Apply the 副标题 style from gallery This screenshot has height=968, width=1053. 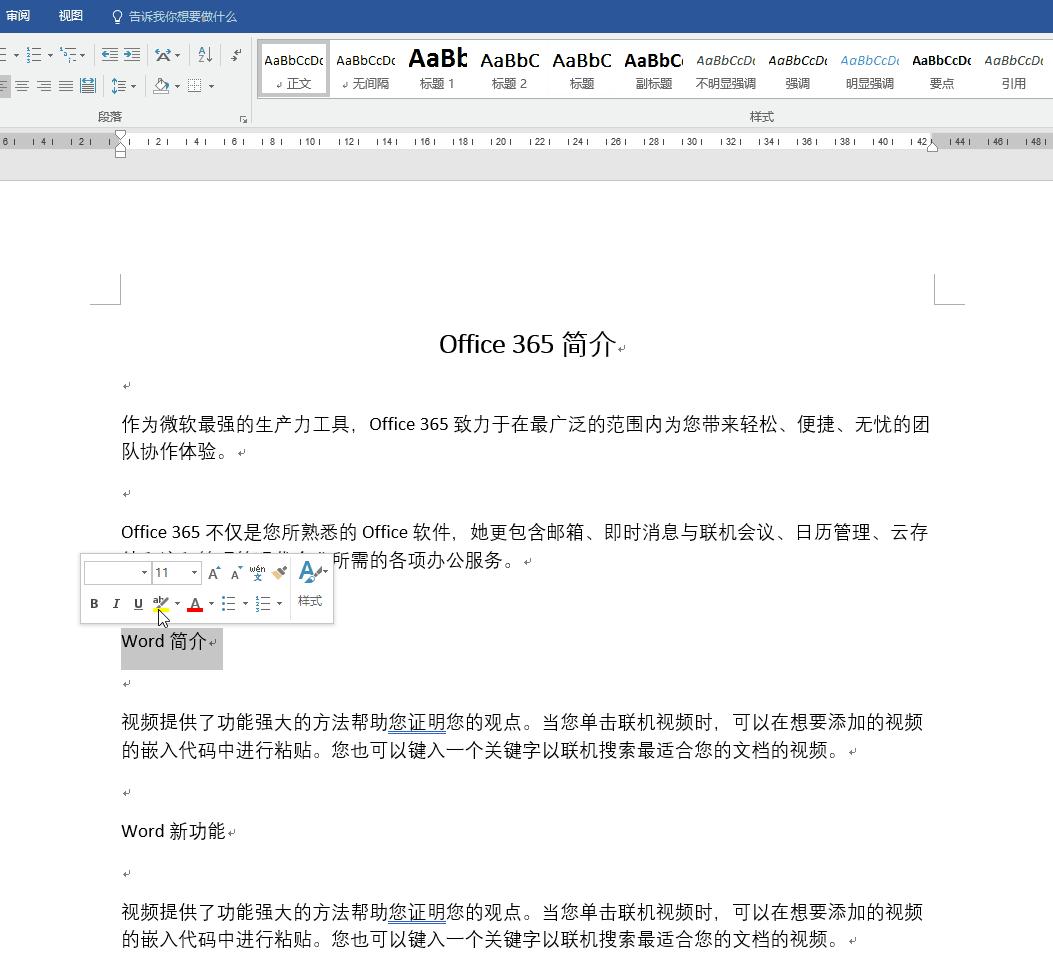pos(653,68)
